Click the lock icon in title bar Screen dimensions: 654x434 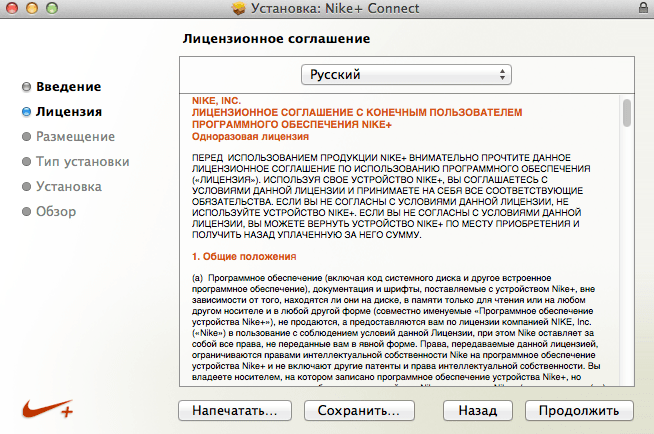pyautogui.click(x=643, y=7)
